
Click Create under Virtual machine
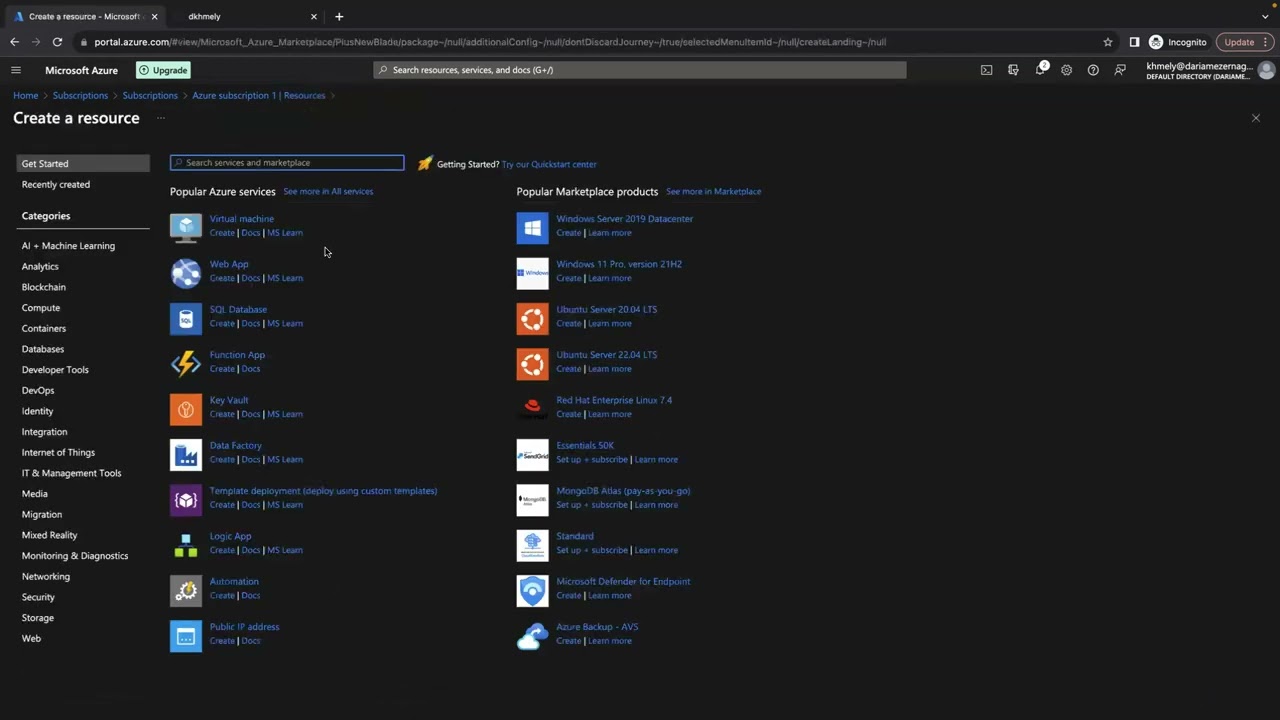click(222, 233)
